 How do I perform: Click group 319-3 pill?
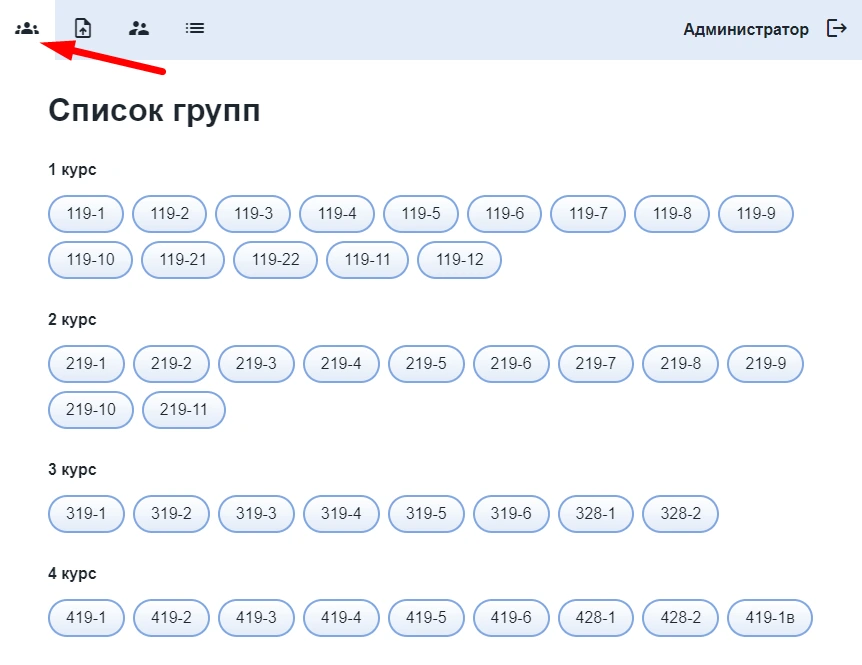tap(256, 514)
